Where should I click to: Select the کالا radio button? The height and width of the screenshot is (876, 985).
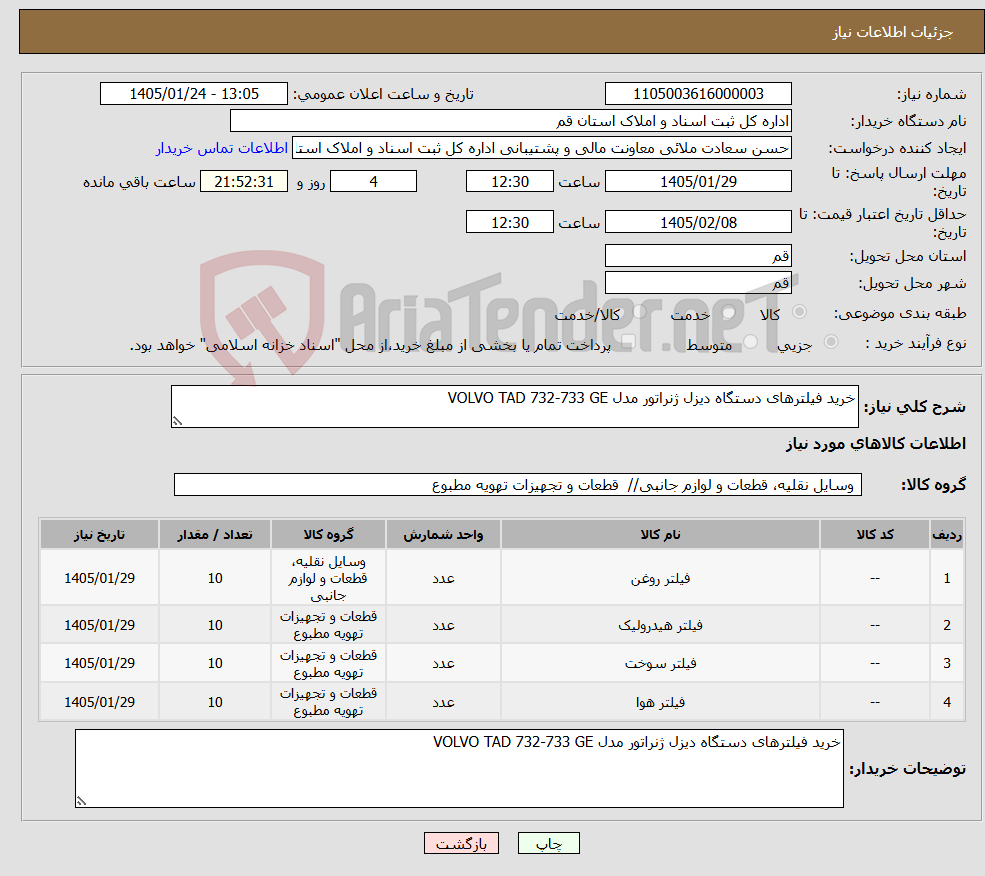800,312
